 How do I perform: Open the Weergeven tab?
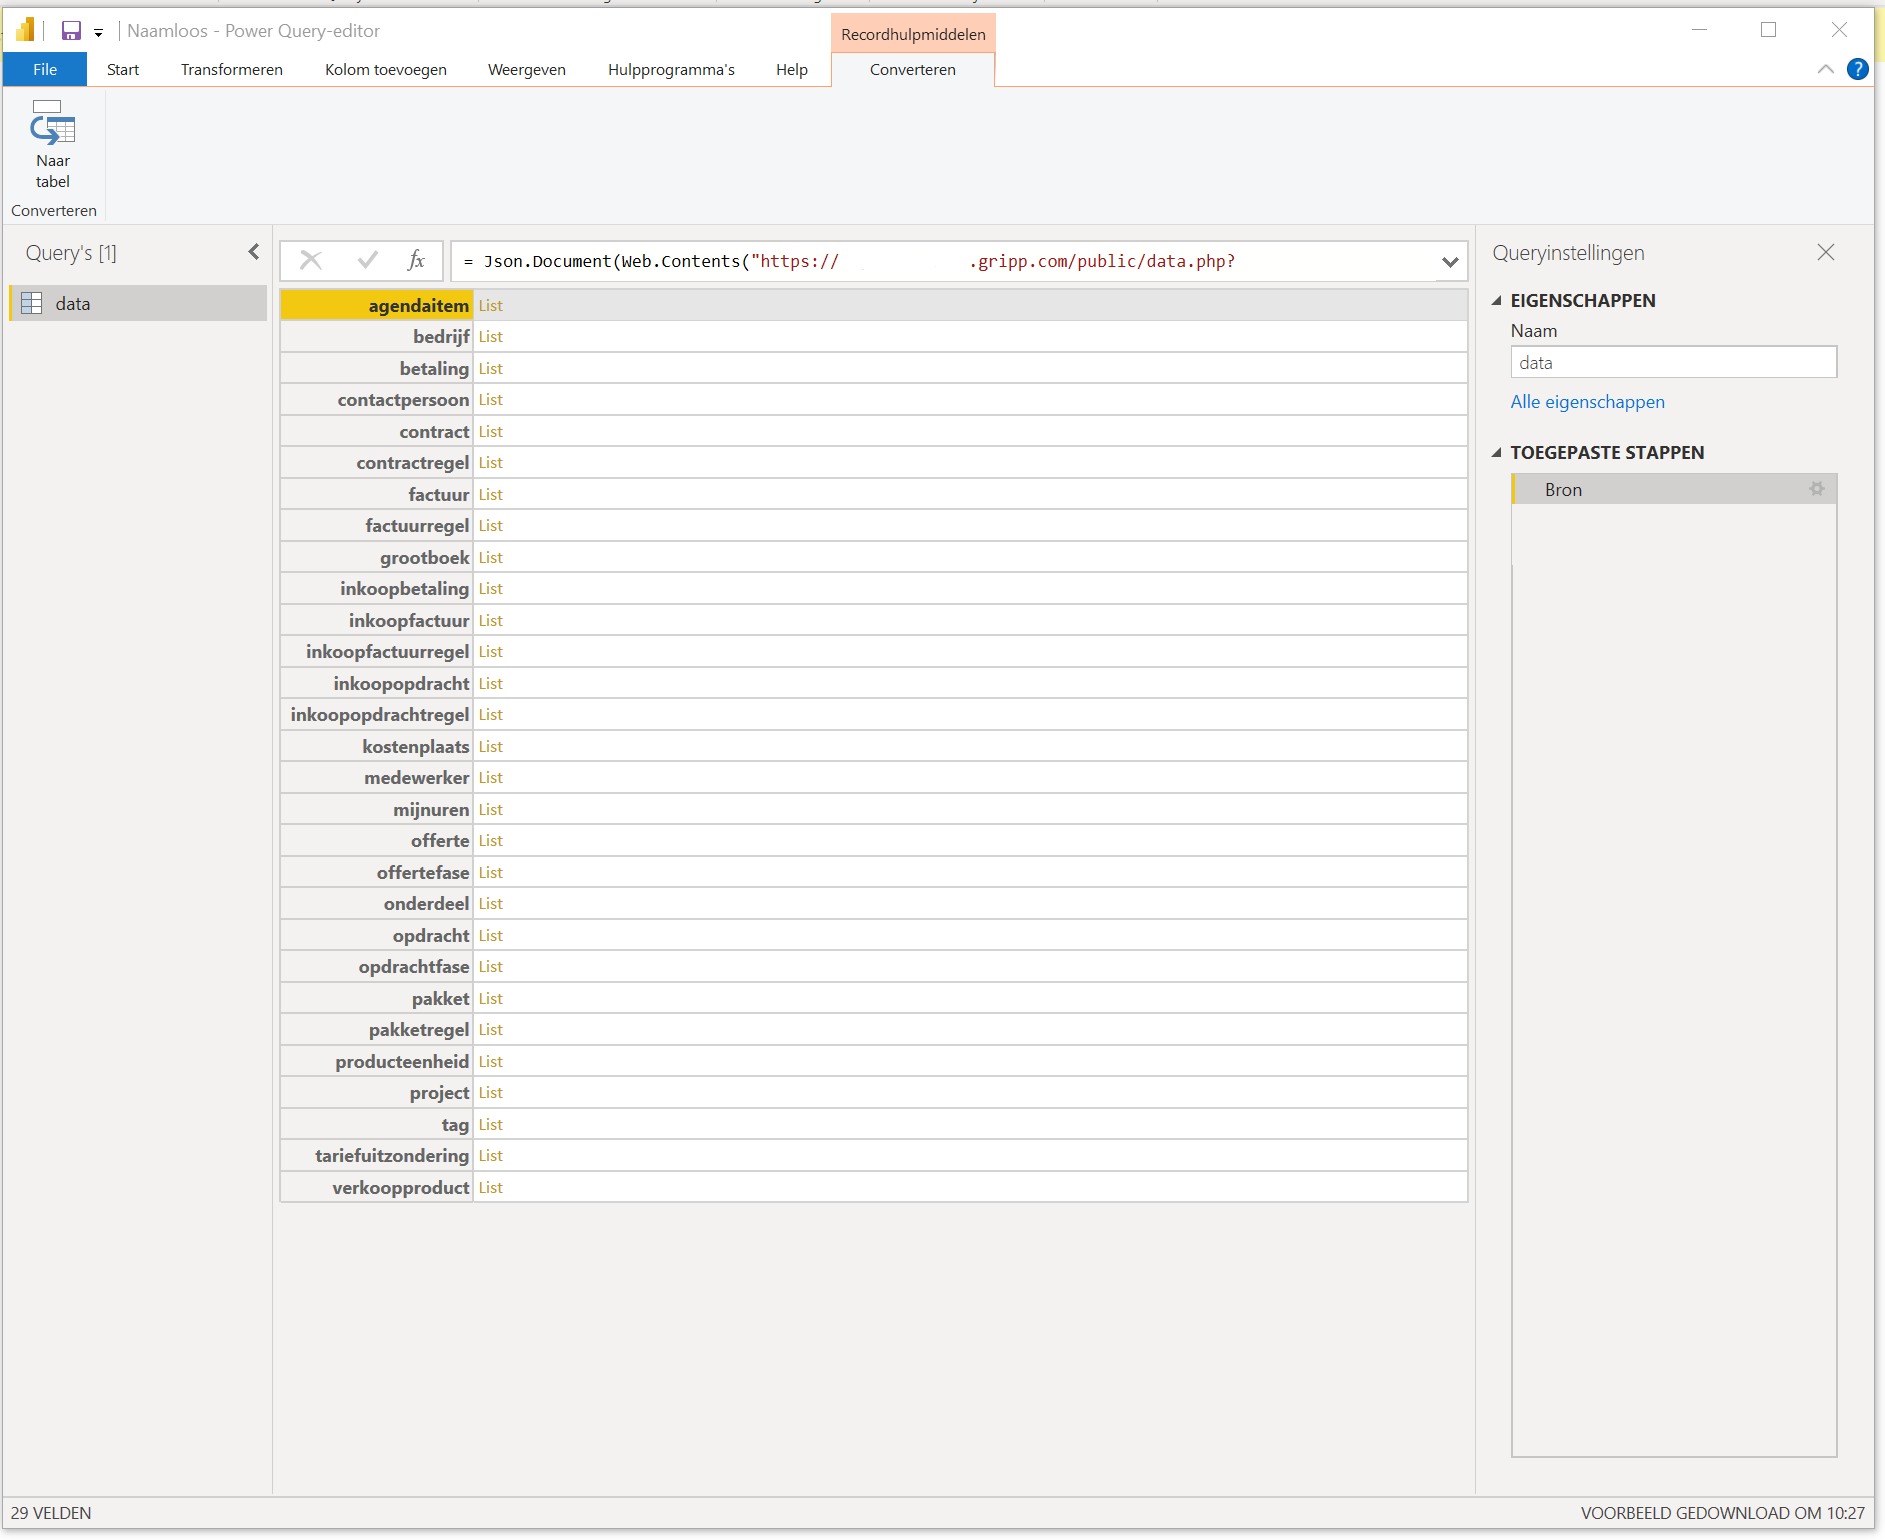pos(527,69)
